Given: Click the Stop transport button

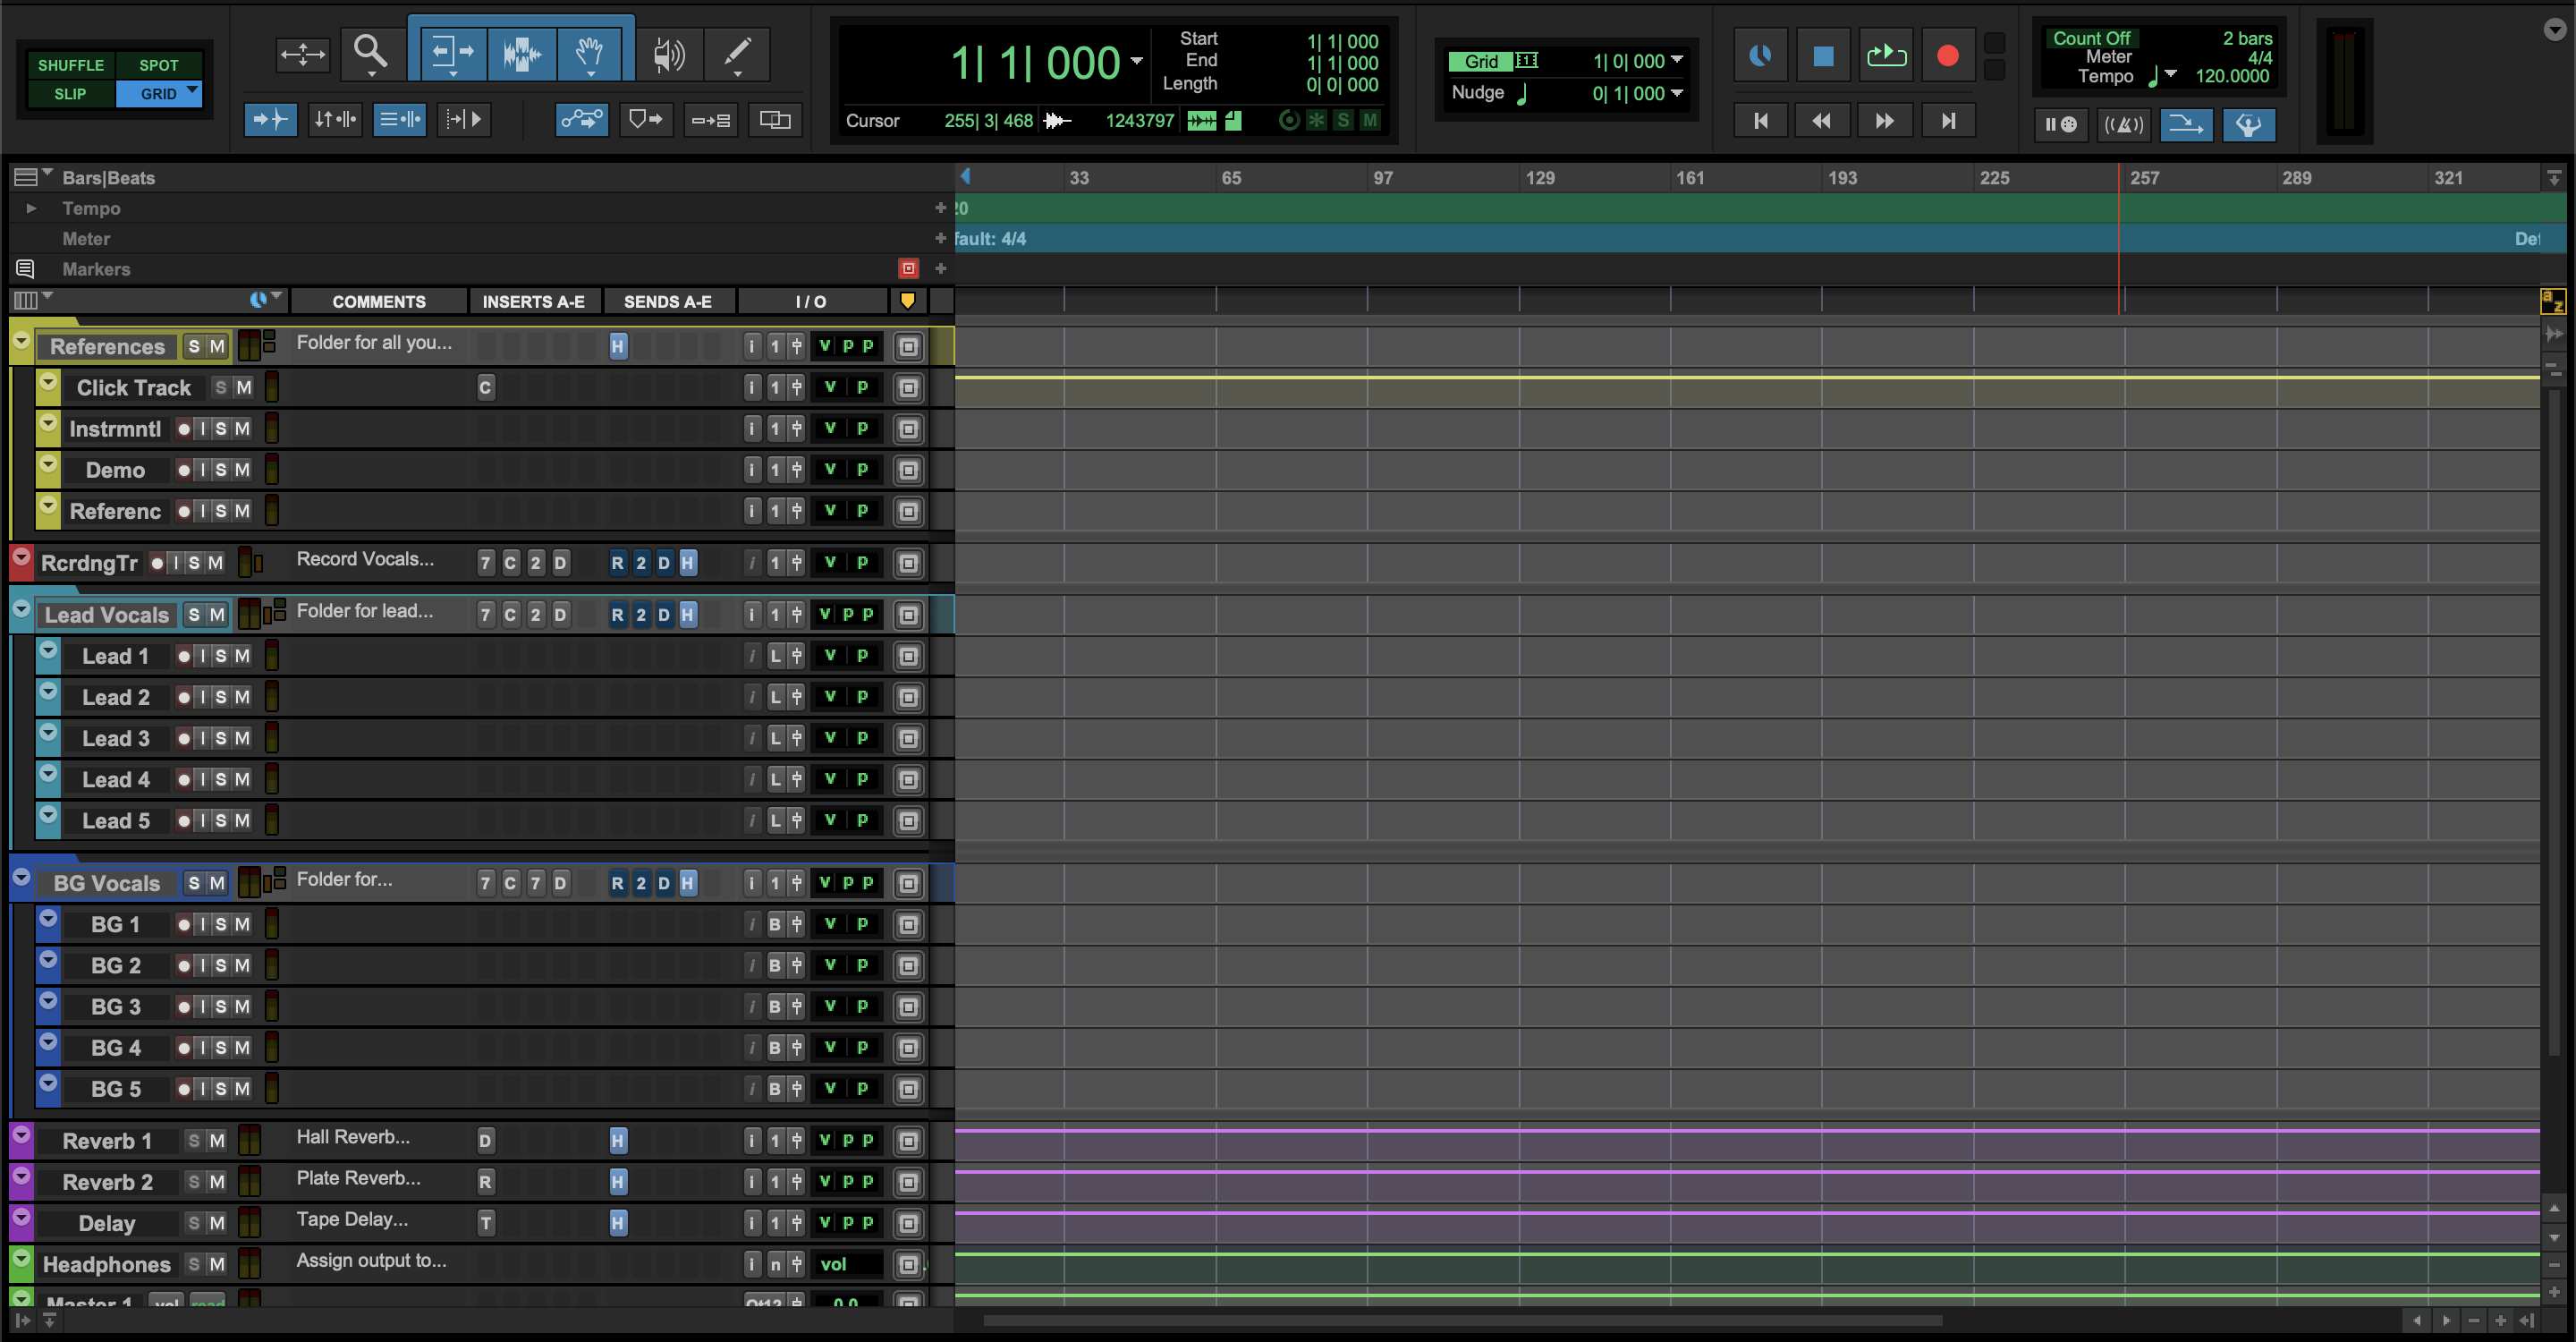Looking at the screenshot, I should (1823, 56).
